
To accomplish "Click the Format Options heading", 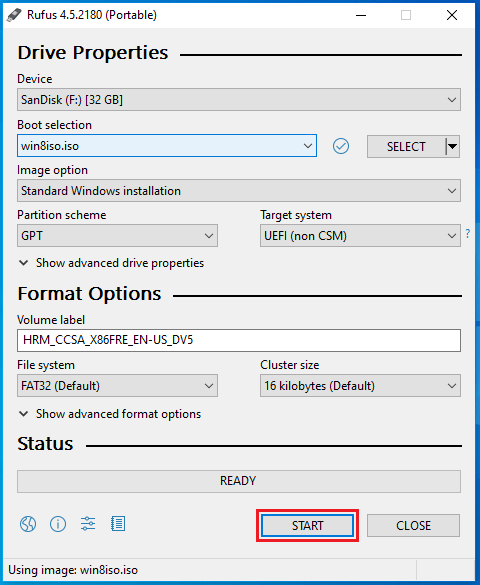I will pos(90,294).
